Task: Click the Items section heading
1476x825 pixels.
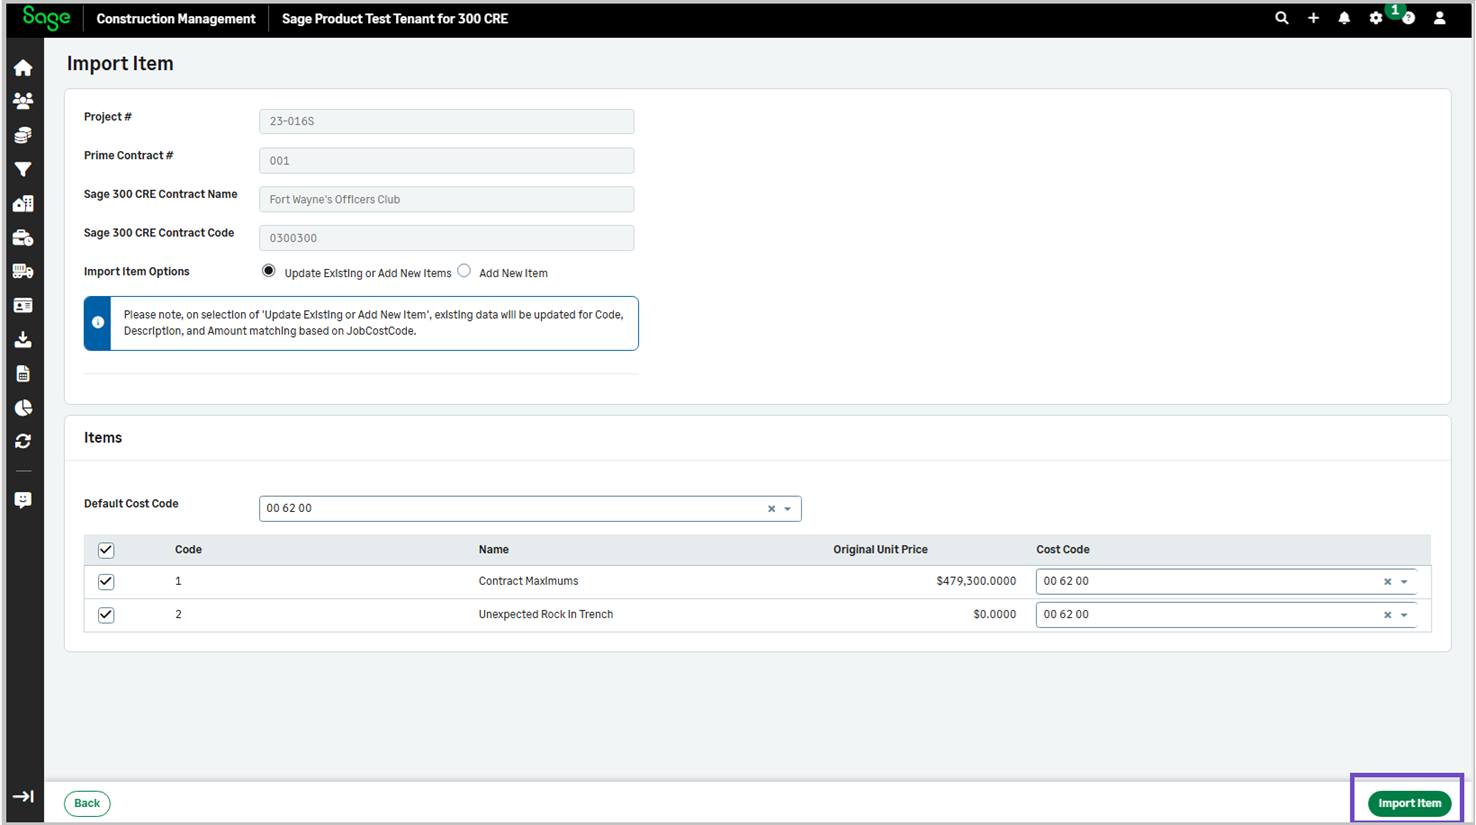Action: click(x=103, y=438)
